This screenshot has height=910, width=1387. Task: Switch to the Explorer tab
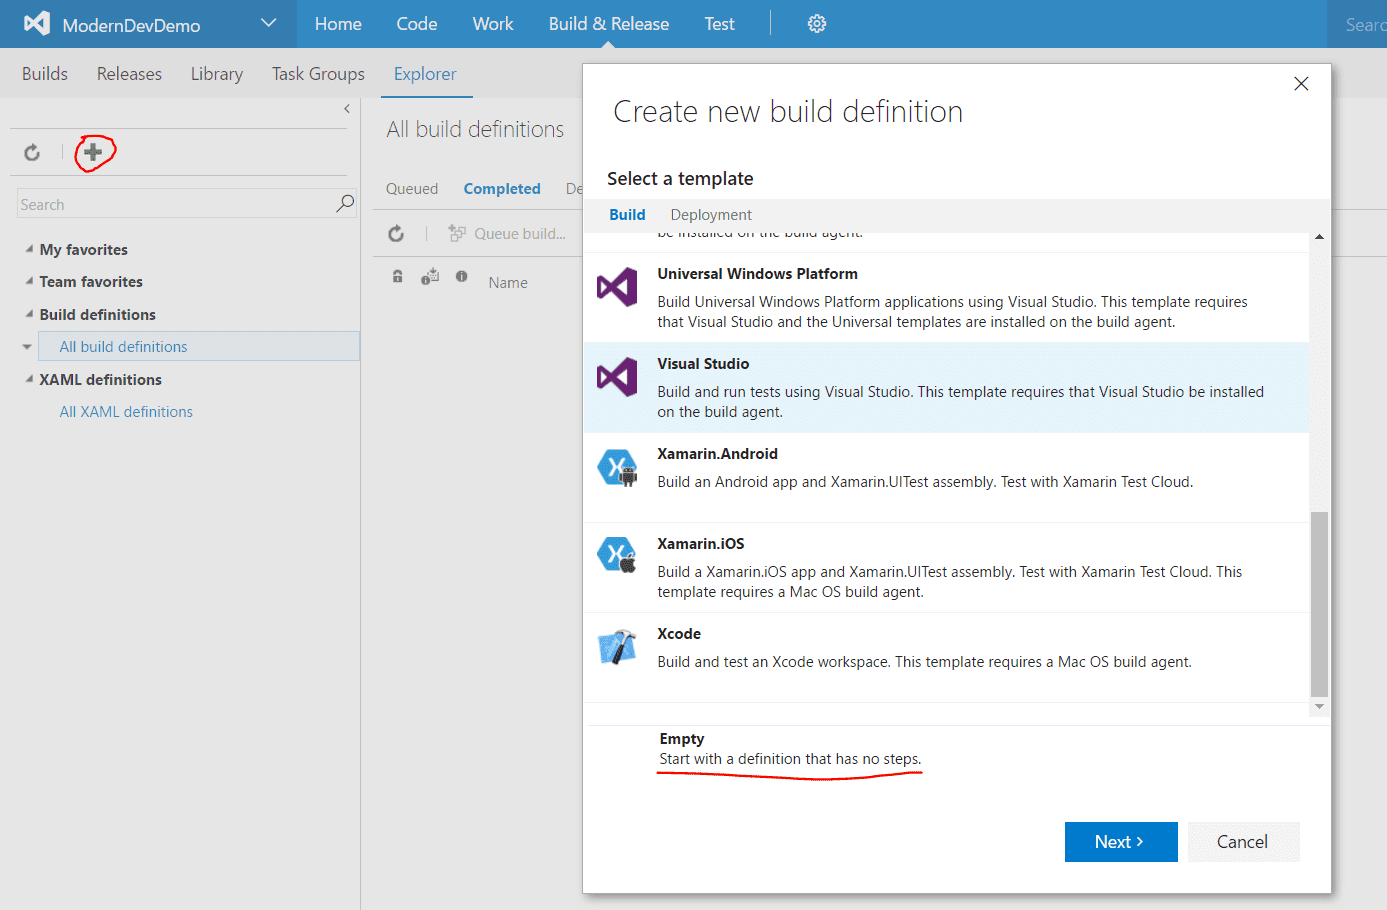point(425,74)
